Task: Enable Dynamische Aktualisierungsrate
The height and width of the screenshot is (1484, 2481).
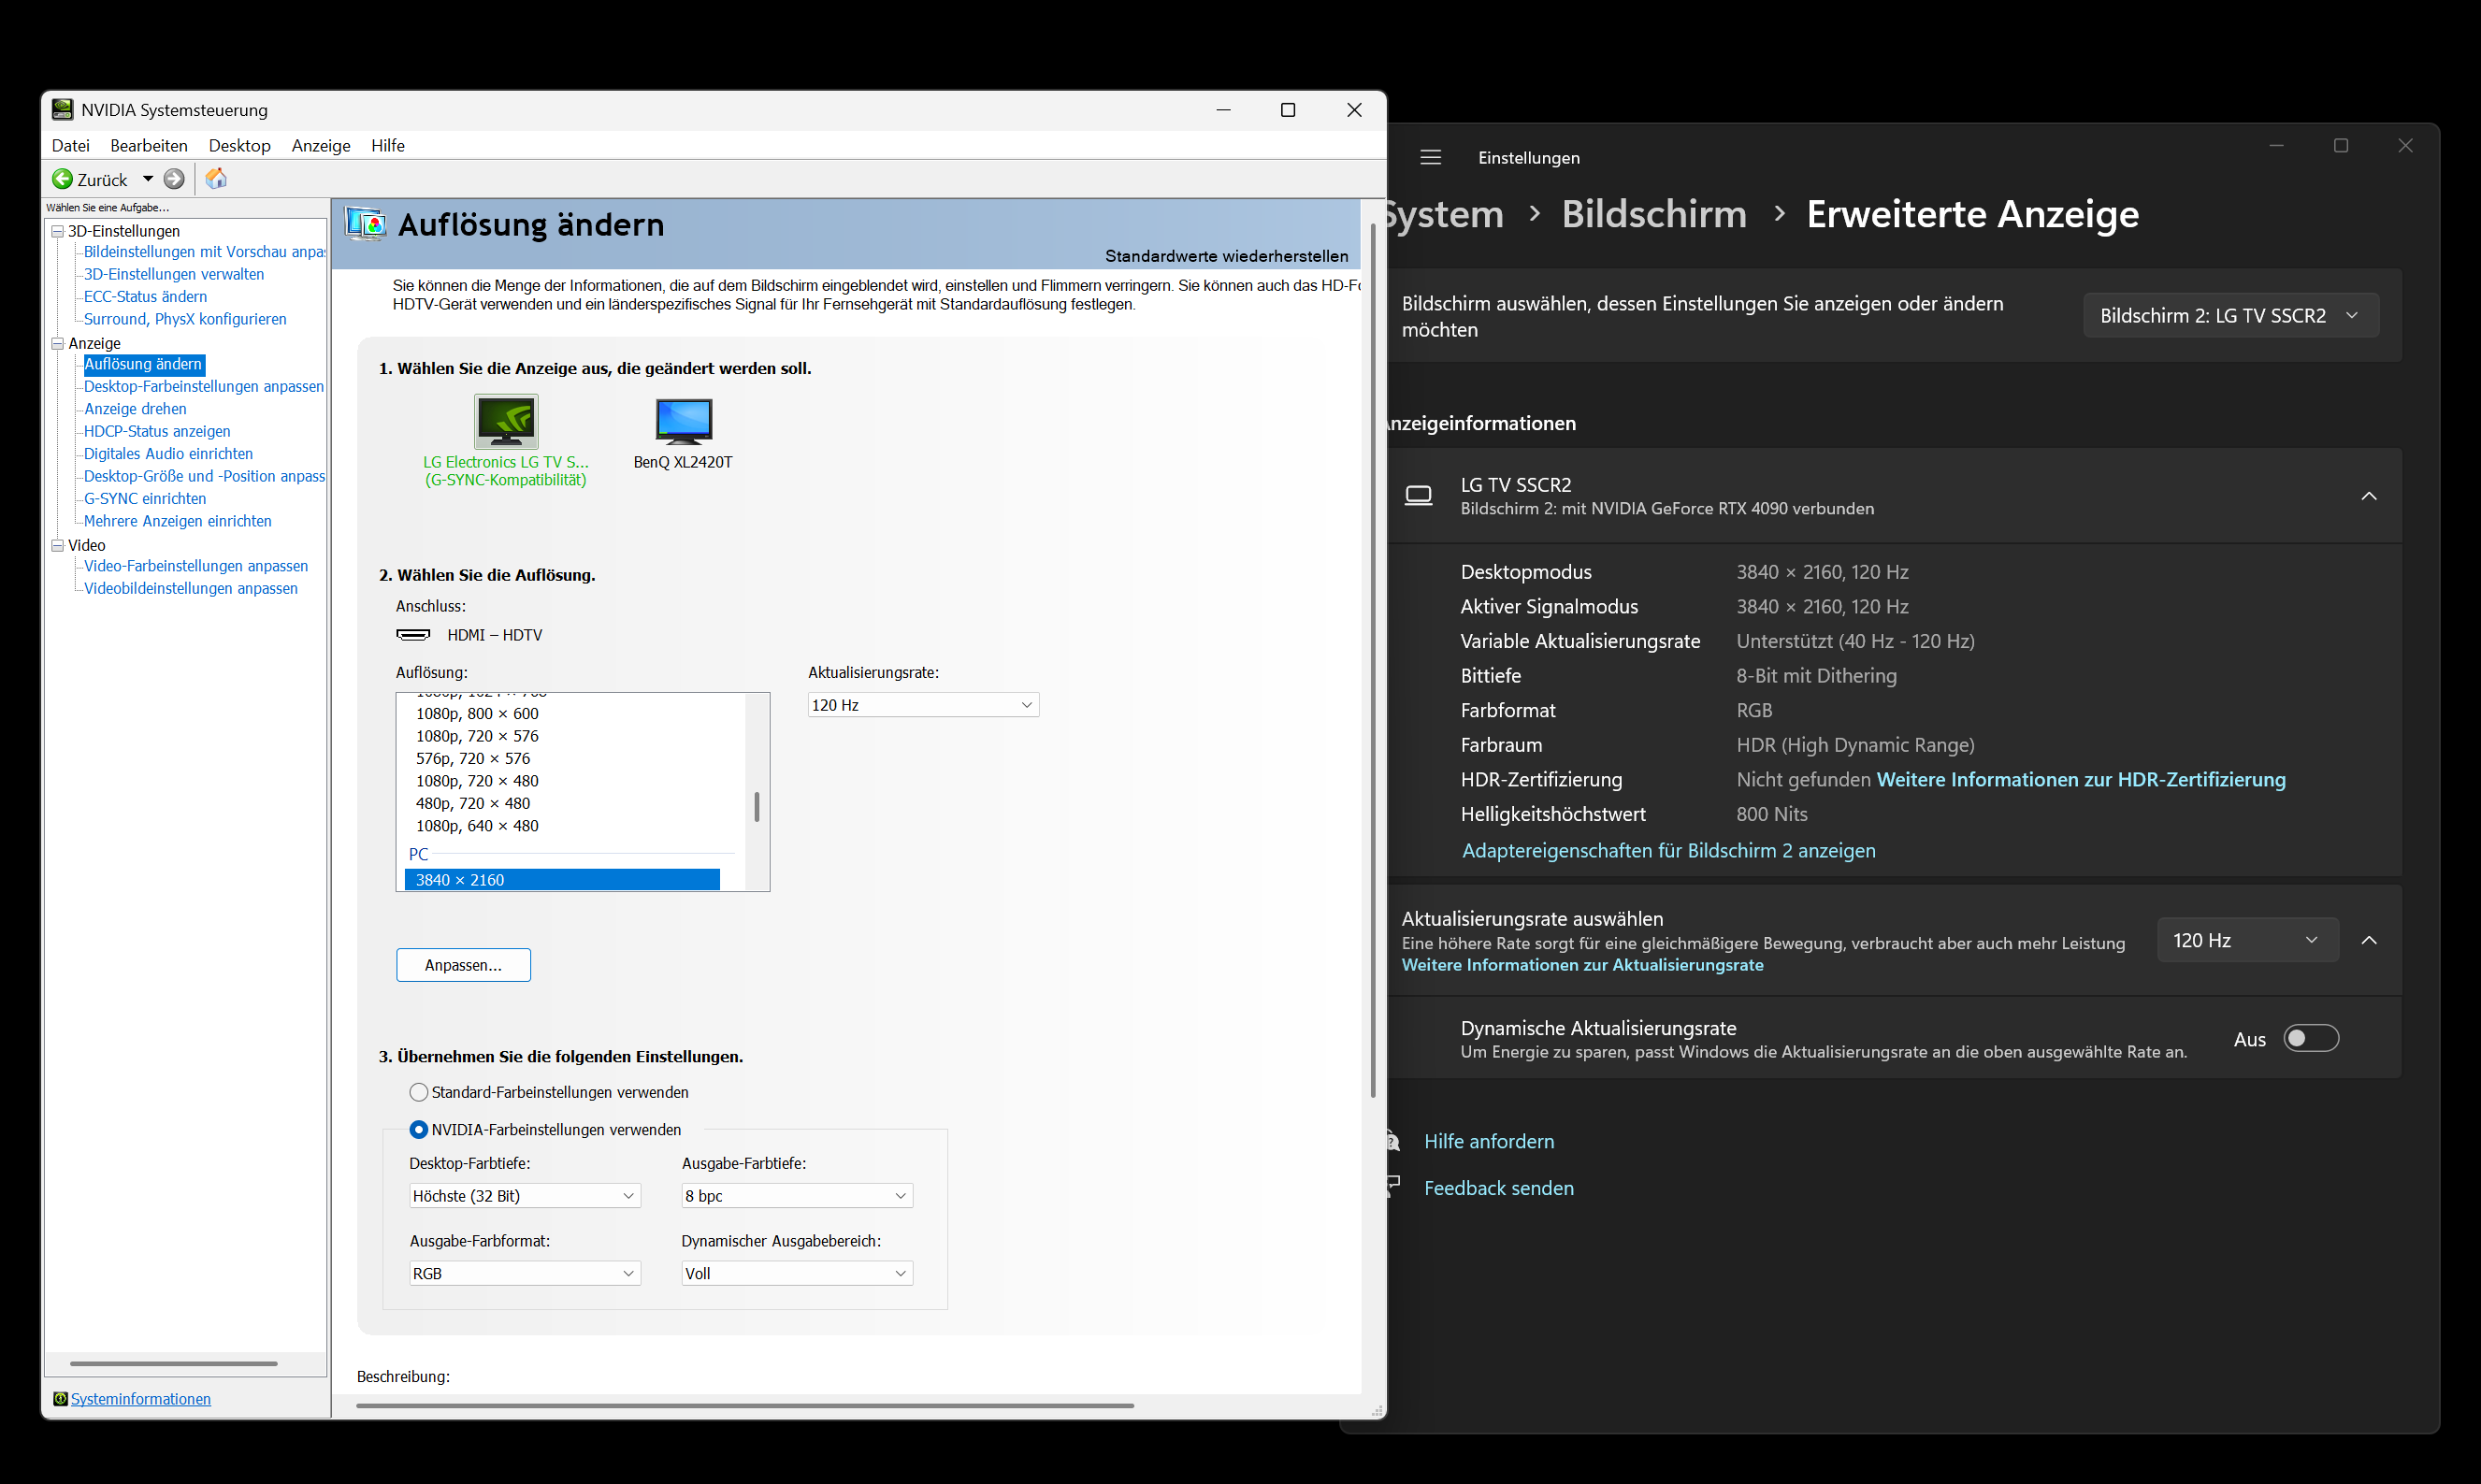Action: (2312, 1038)
